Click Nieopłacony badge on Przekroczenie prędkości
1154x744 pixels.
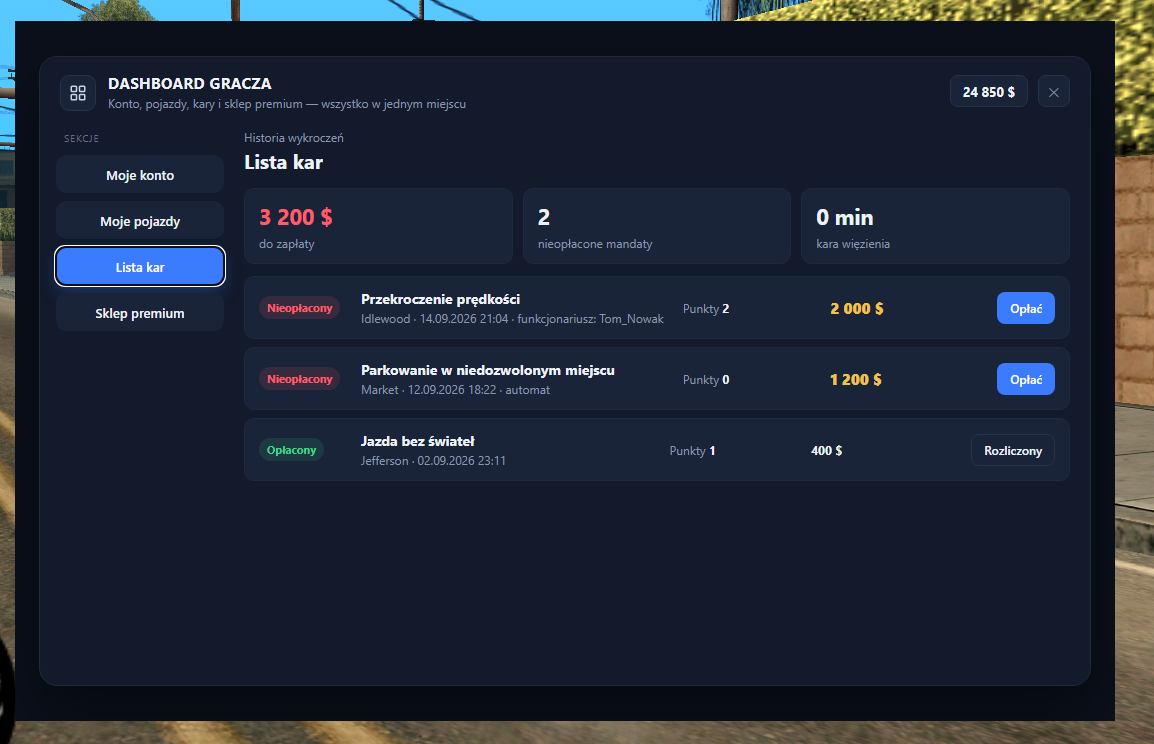tap(300, 308)
